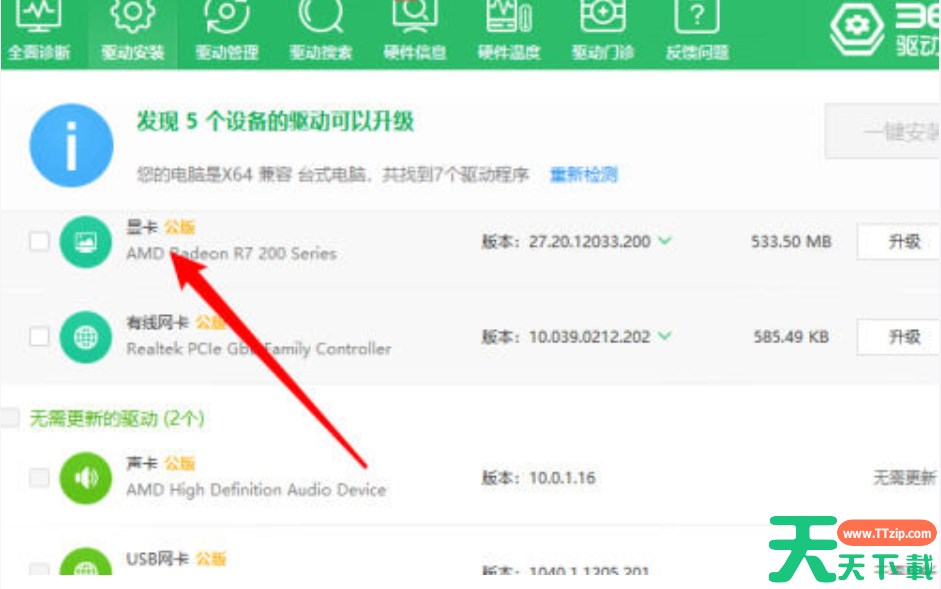Toggle the 无需更新的驱动 group checkbox
The height and width of the screenshot is (589, 941).
point(10,418)
